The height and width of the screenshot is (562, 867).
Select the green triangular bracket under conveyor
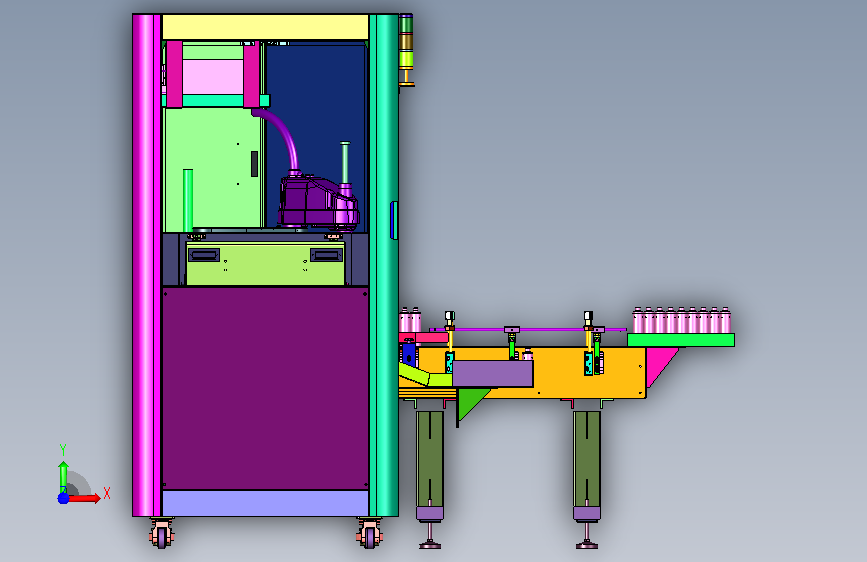[x=471, y=403]
